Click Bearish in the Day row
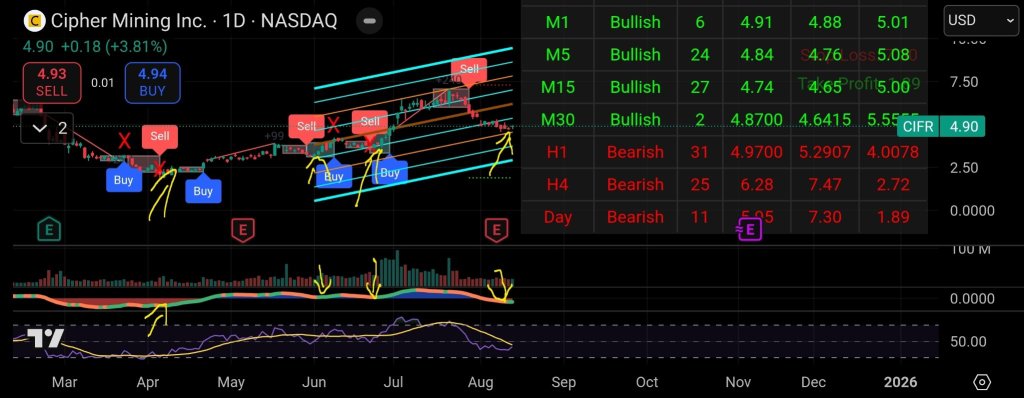1024x398 pixels. point(635,217)
